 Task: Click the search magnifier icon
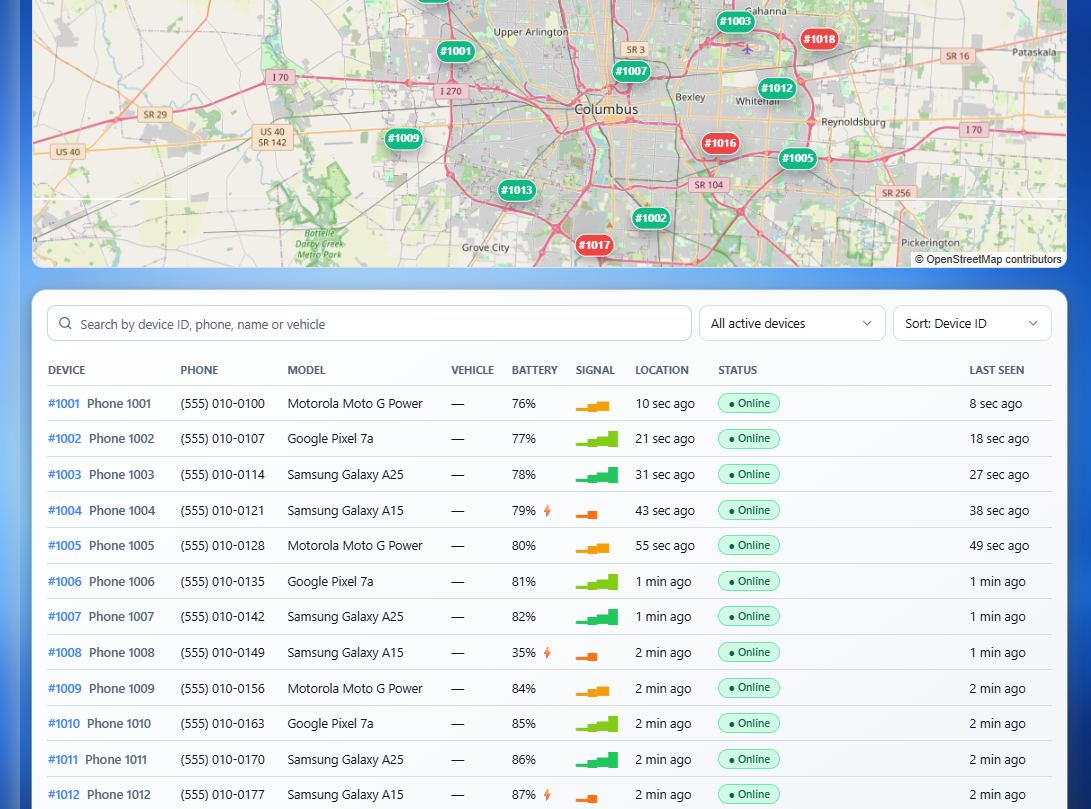pos(65,323)
